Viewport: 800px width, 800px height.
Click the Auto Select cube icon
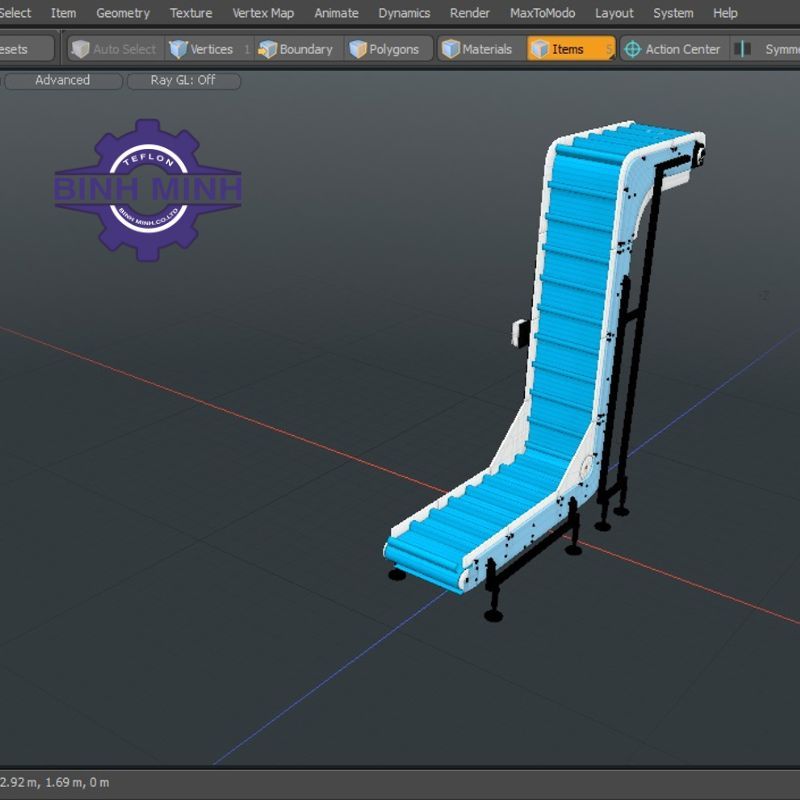81,49
